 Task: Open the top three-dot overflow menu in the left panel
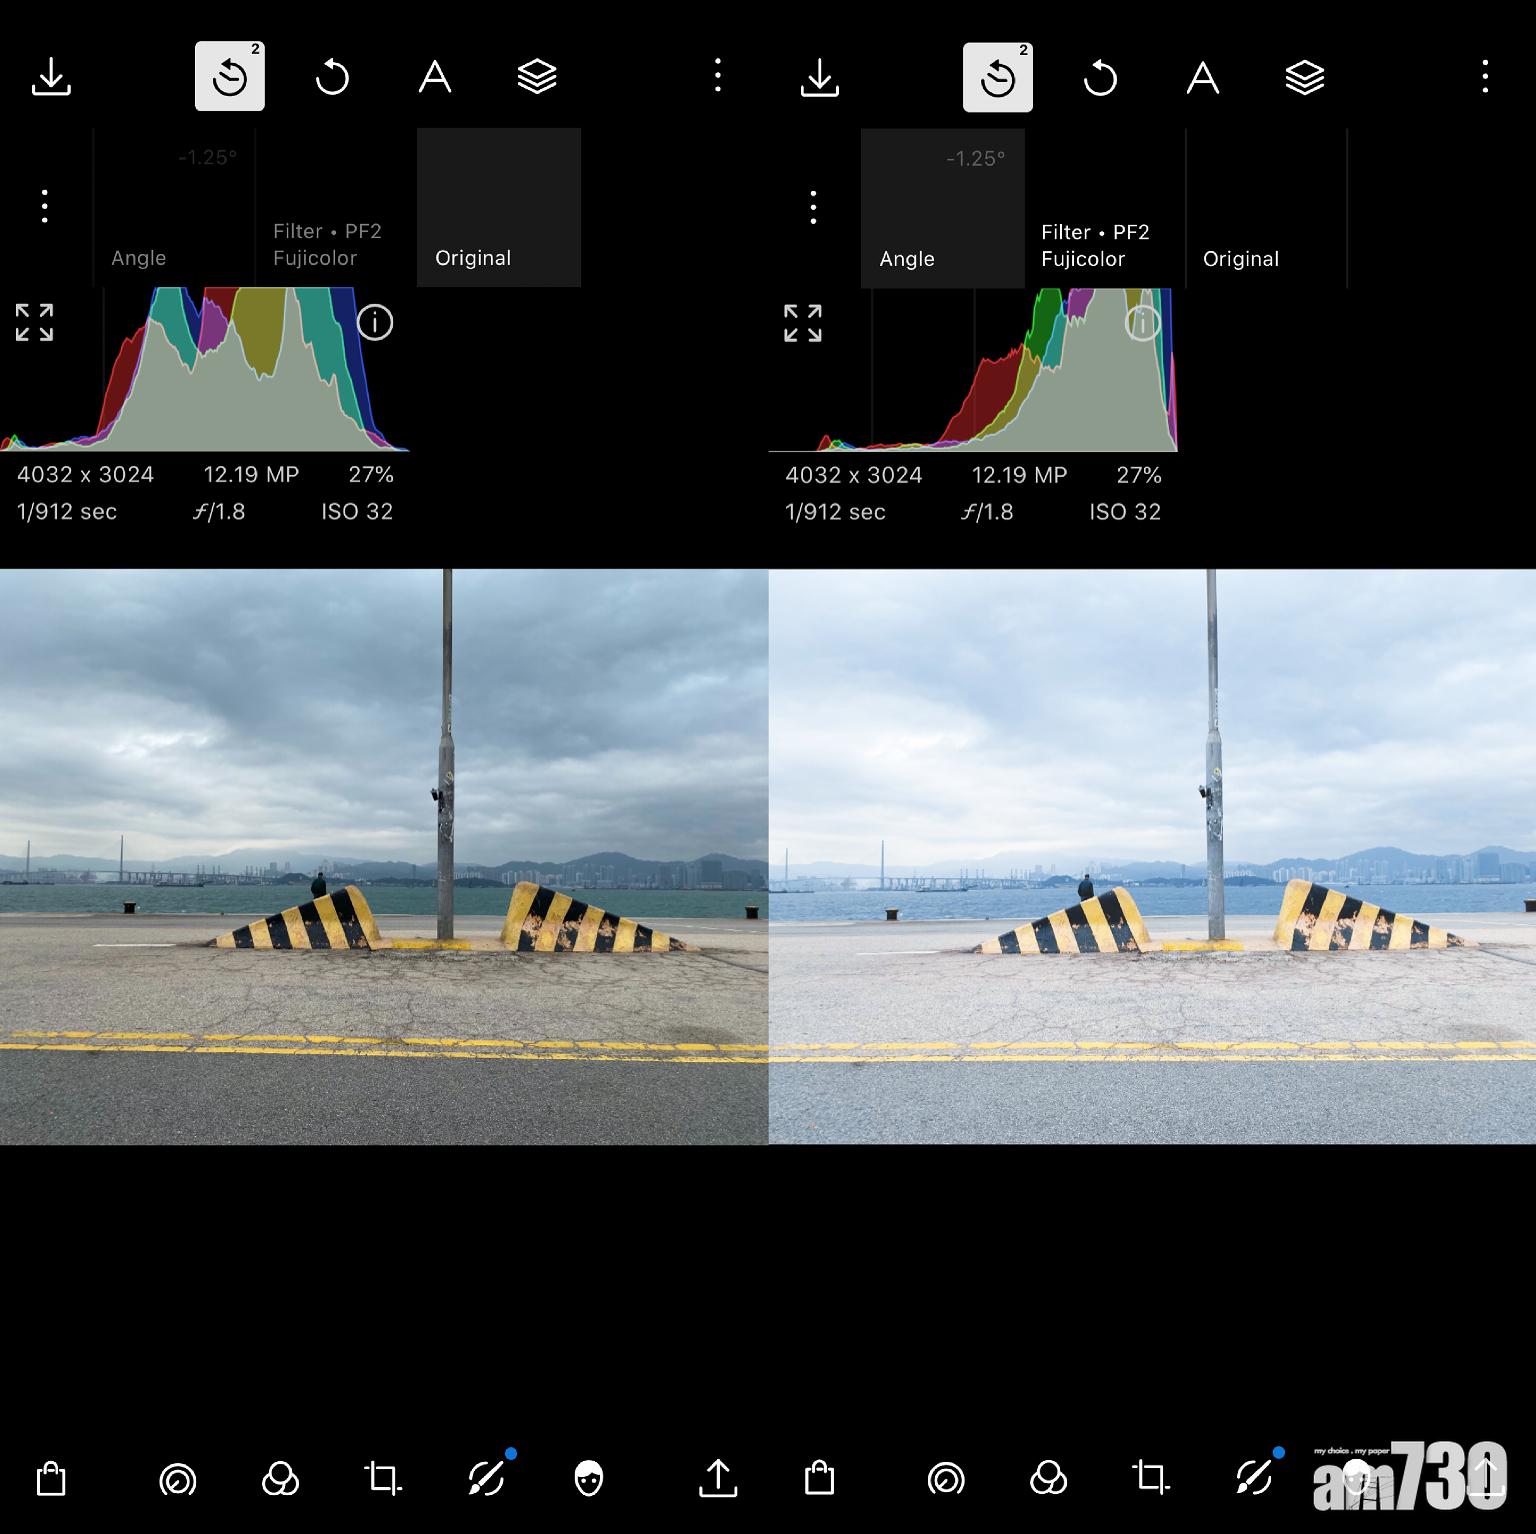(717, 76)
